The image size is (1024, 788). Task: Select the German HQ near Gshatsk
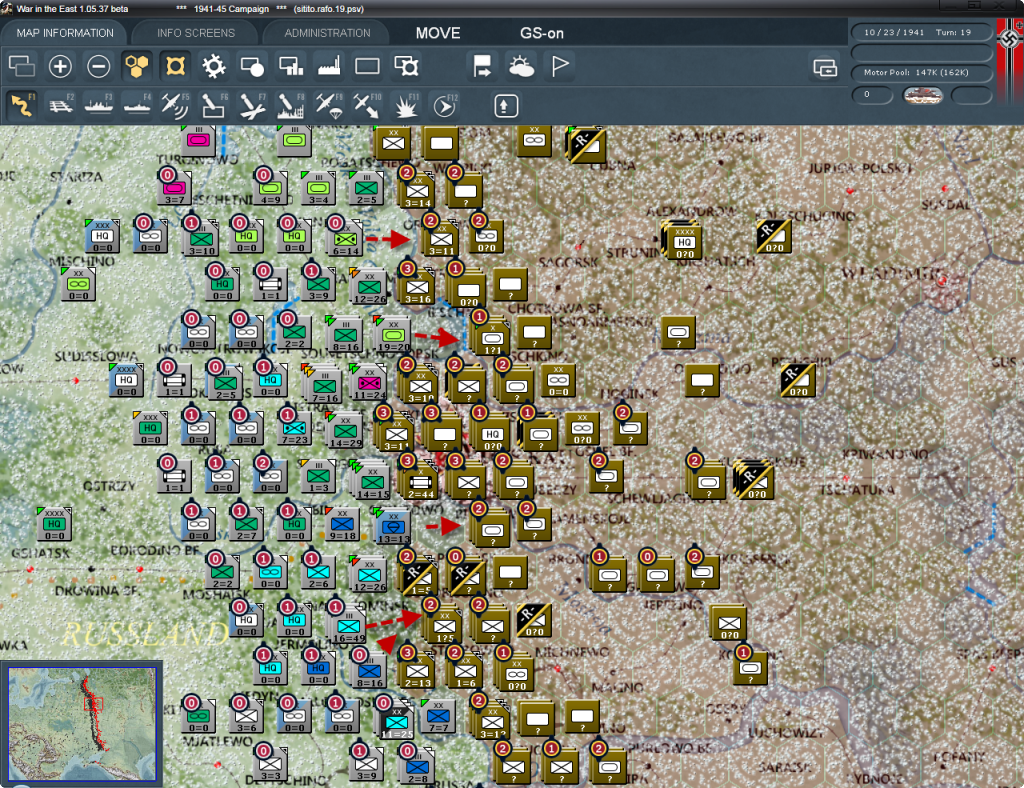pyautogui.click(x=54, y=524)
